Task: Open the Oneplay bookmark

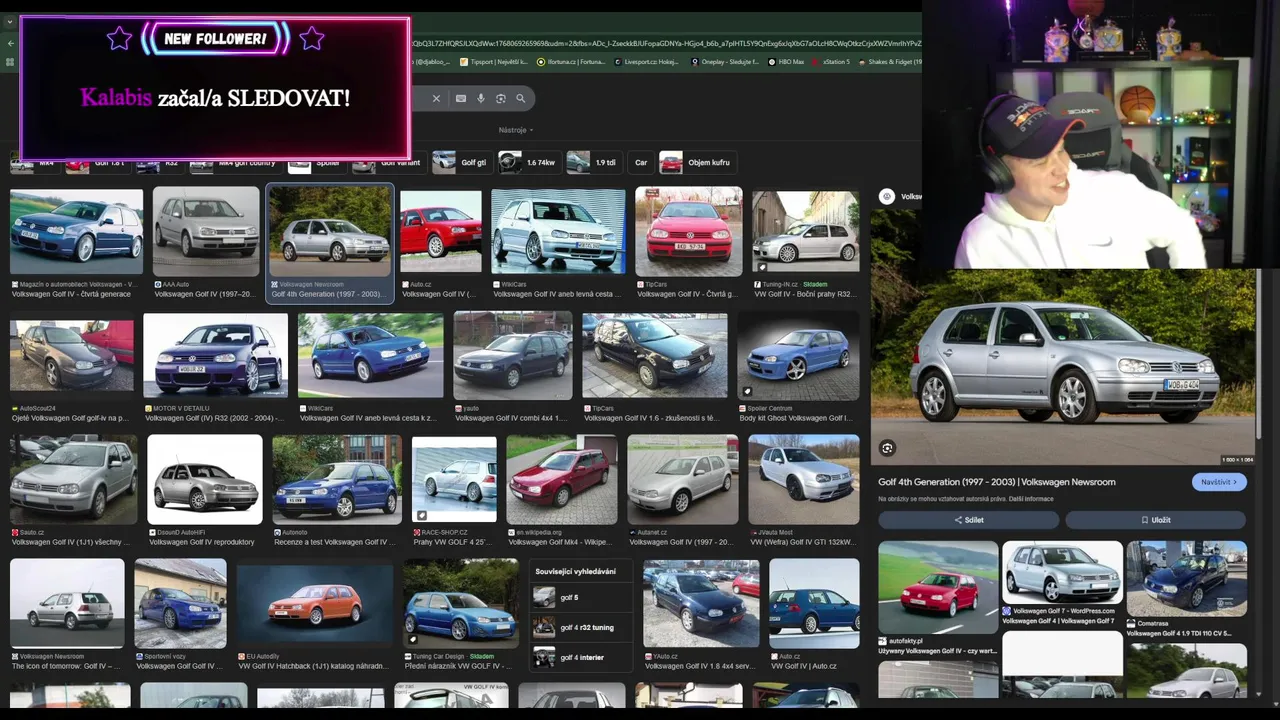Action: 724,62
